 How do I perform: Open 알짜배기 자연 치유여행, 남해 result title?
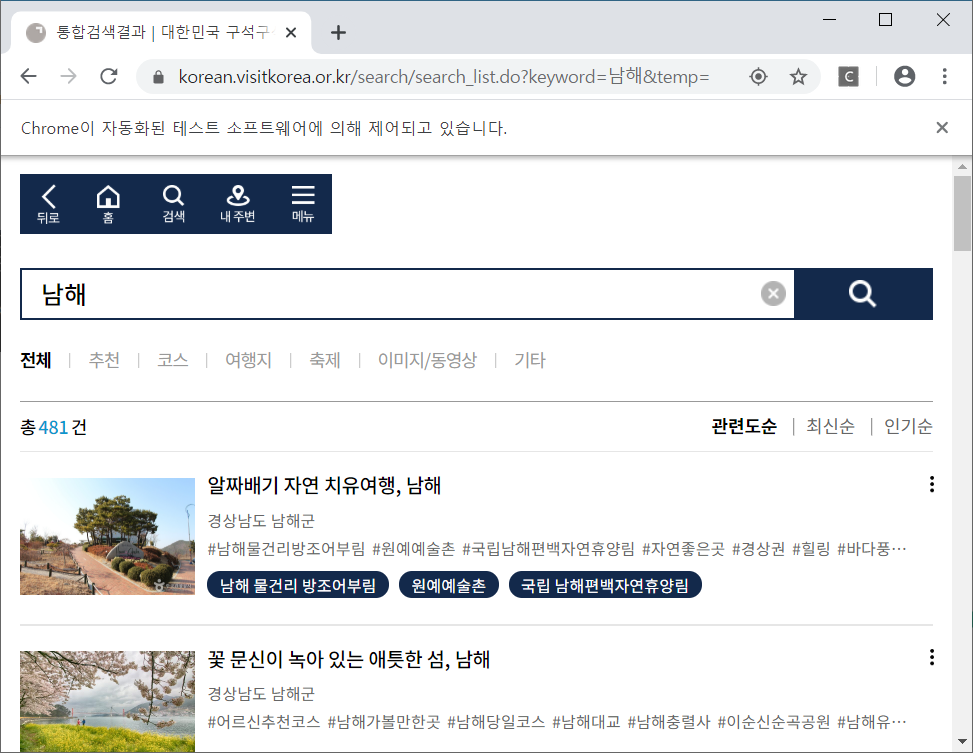[x=325, y=485]
